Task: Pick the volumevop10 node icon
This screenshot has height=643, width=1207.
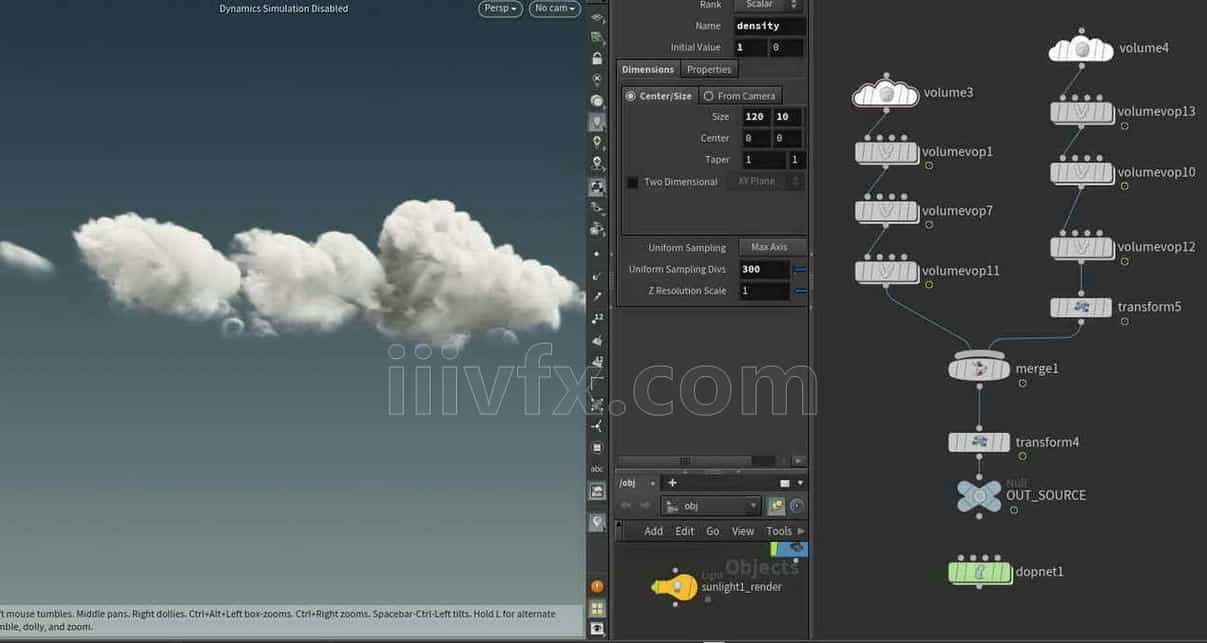Action: pyautogui.click(x=1081, y=172)
